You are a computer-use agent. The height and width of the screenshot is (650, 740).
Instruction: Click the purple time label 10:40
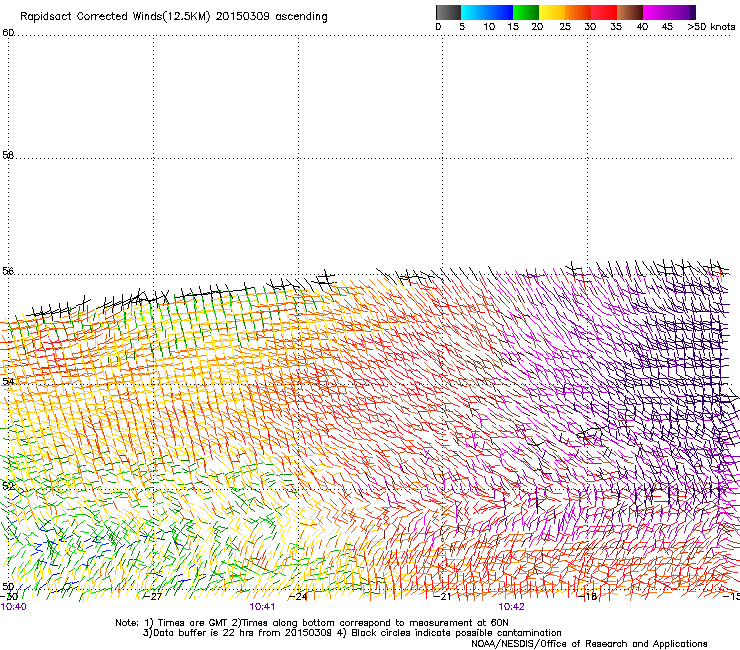click(x=14, y=607)
